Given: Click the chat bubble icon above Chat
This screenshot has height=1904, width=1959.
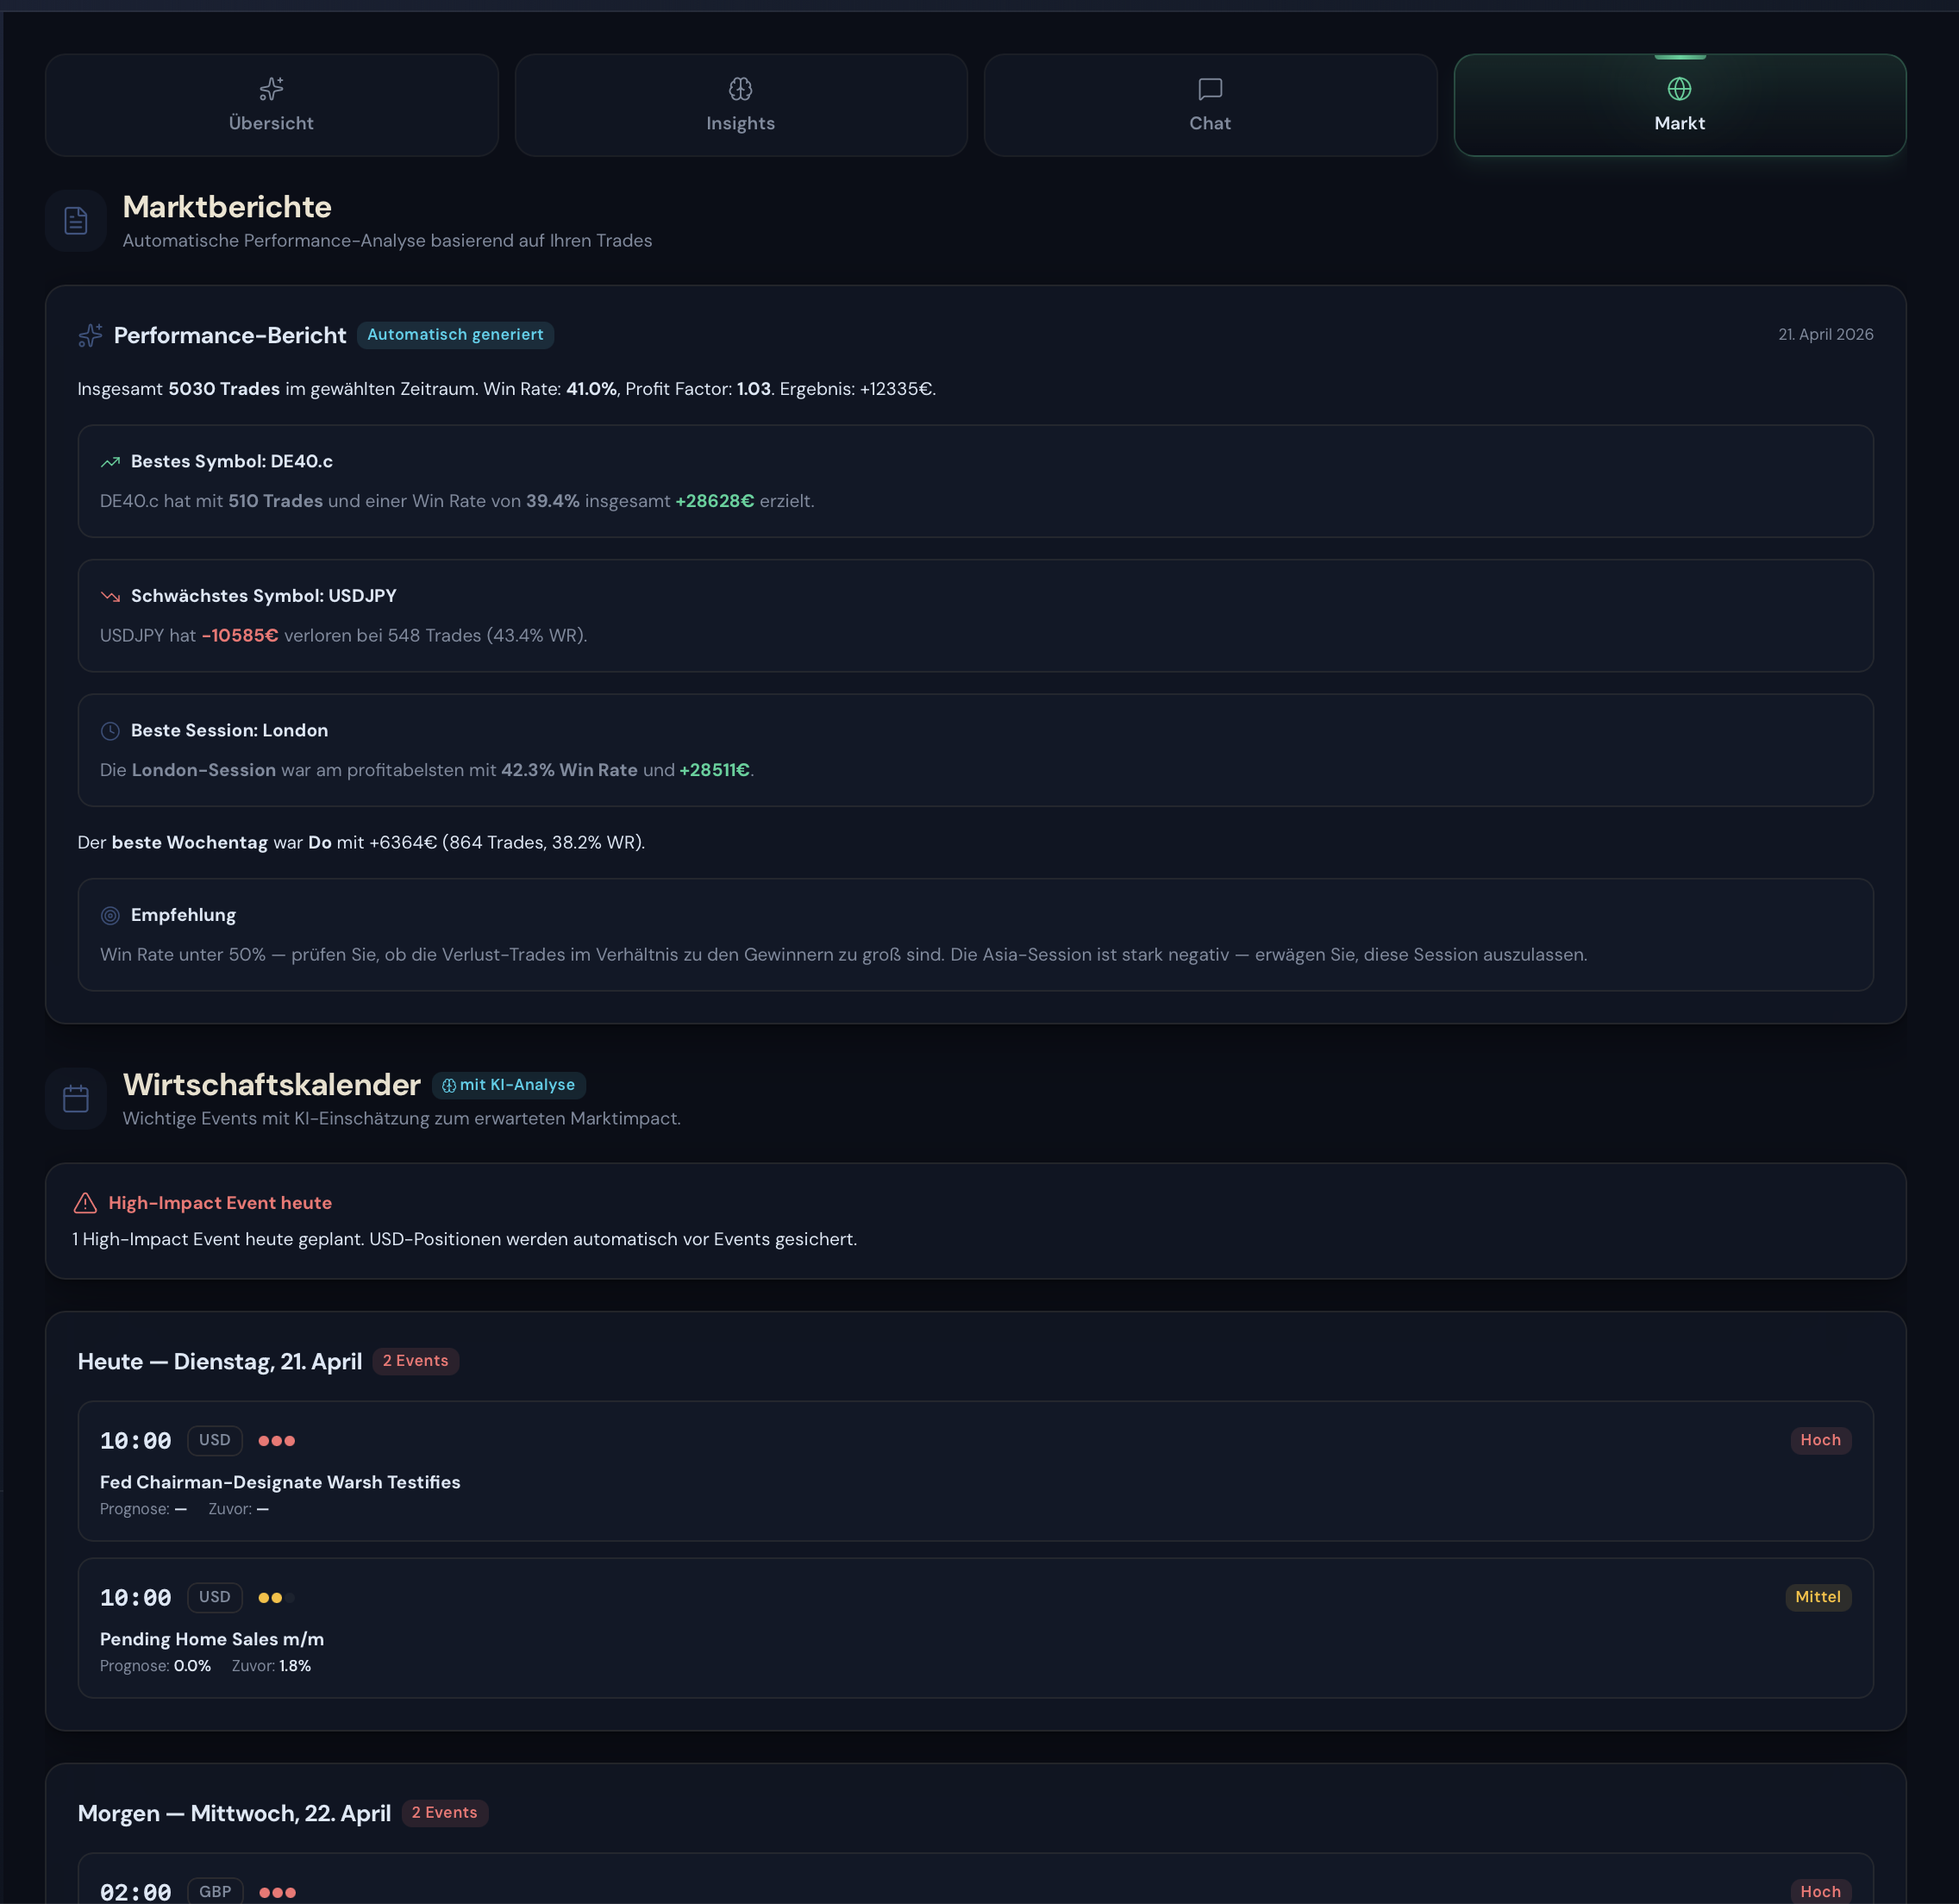Looking at the screenshot, I should [1209, 88].
